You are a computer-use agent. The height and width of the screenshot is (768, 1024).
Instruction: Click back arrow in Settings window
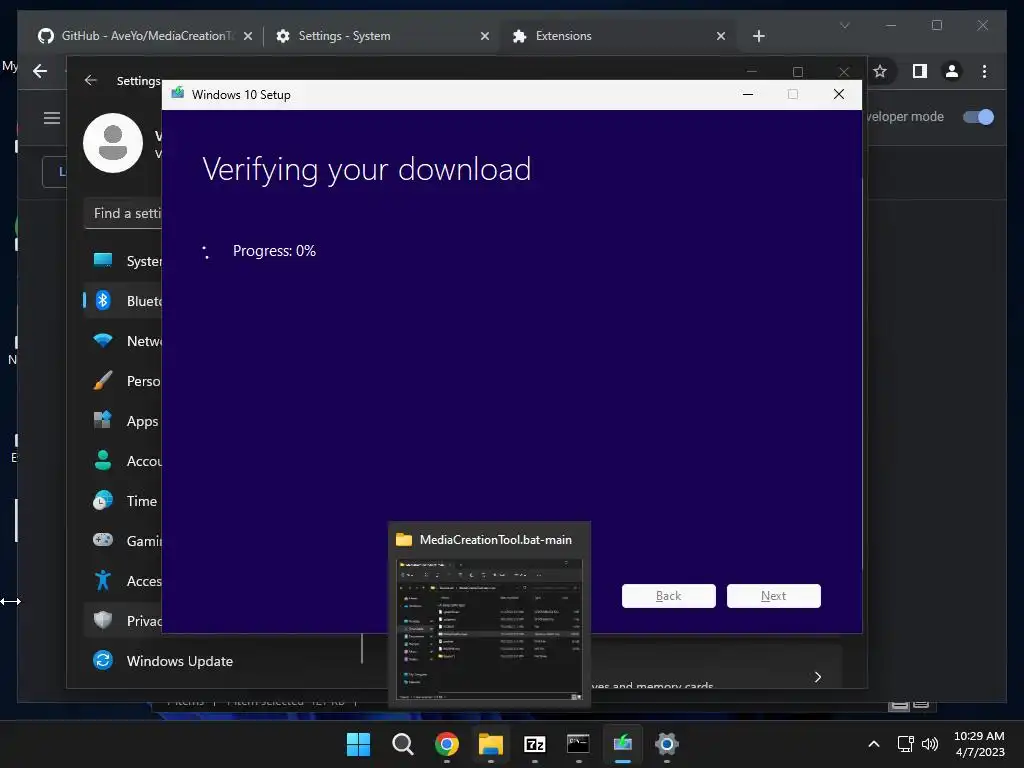click(91, 80)
